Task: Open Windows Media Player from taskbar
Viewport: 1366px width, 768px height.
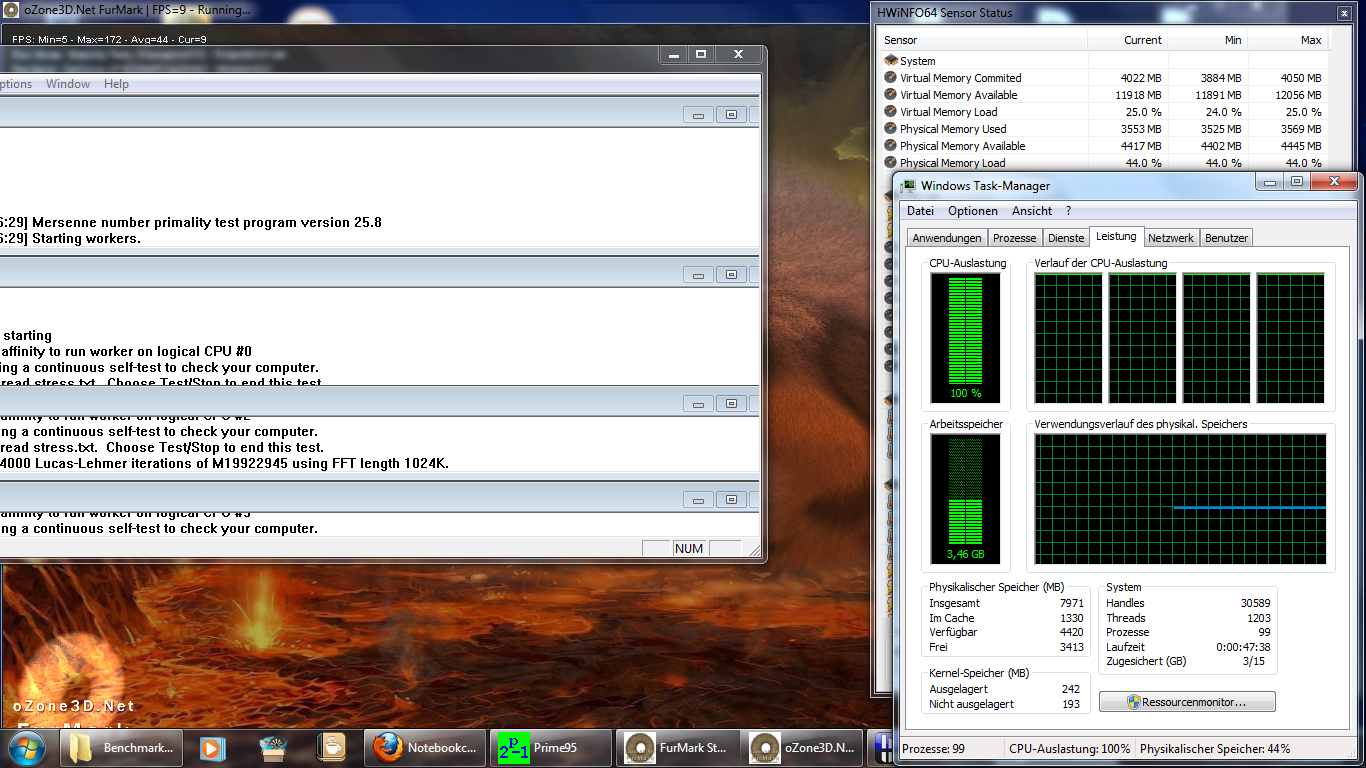Action: [211, 748]
